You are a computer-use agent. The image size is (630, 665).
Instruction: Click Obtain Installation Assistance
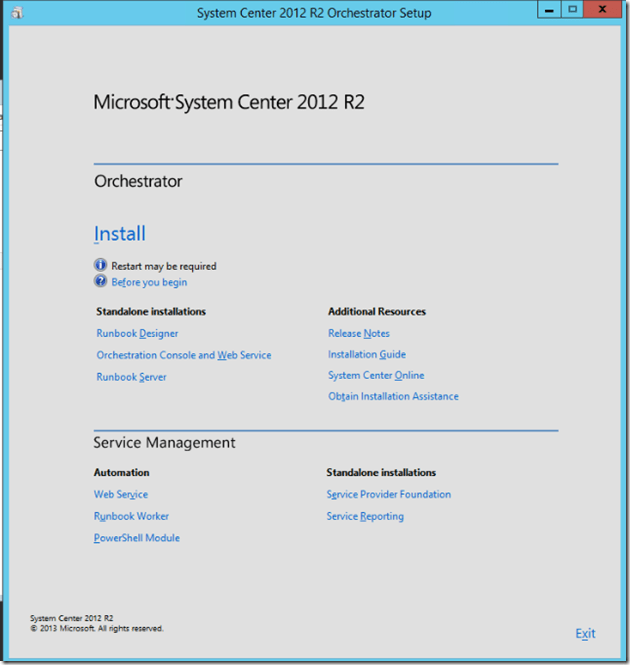coord(393,397)
